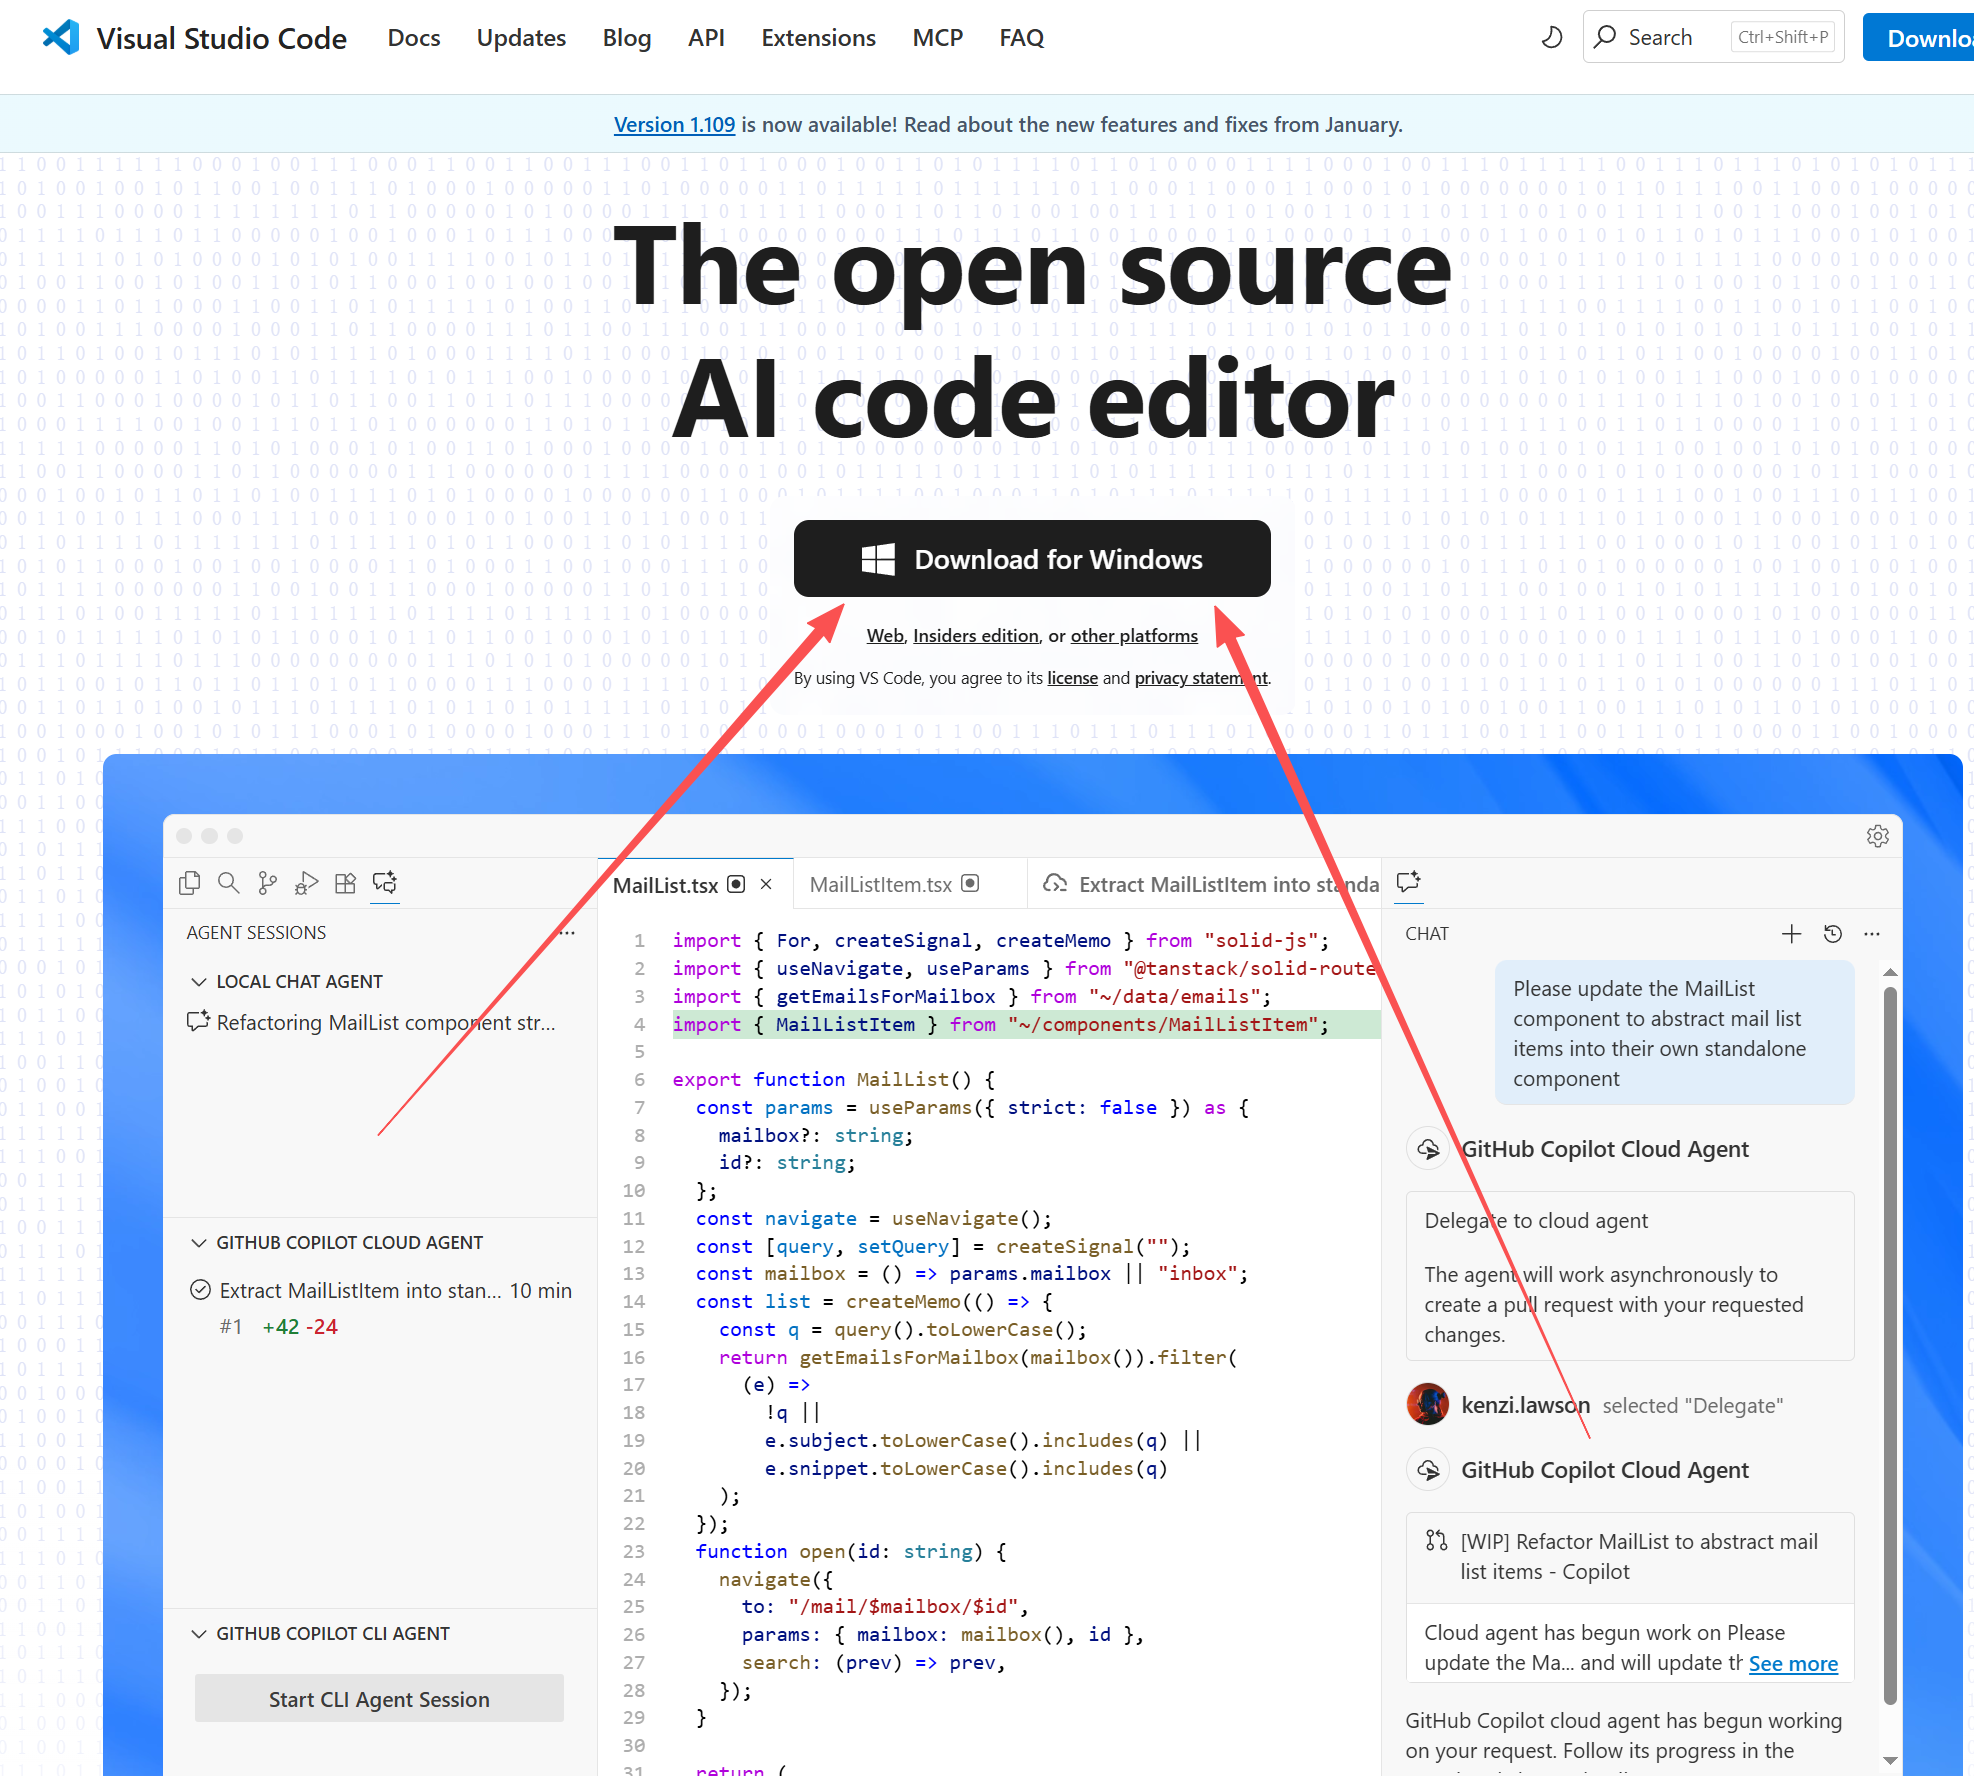The width and height of the screenshot is (1974, 1776).
Task: Collapse the GITHUB COPILOT CLOUD AGENT section
Action: [x=199, y=1243]
